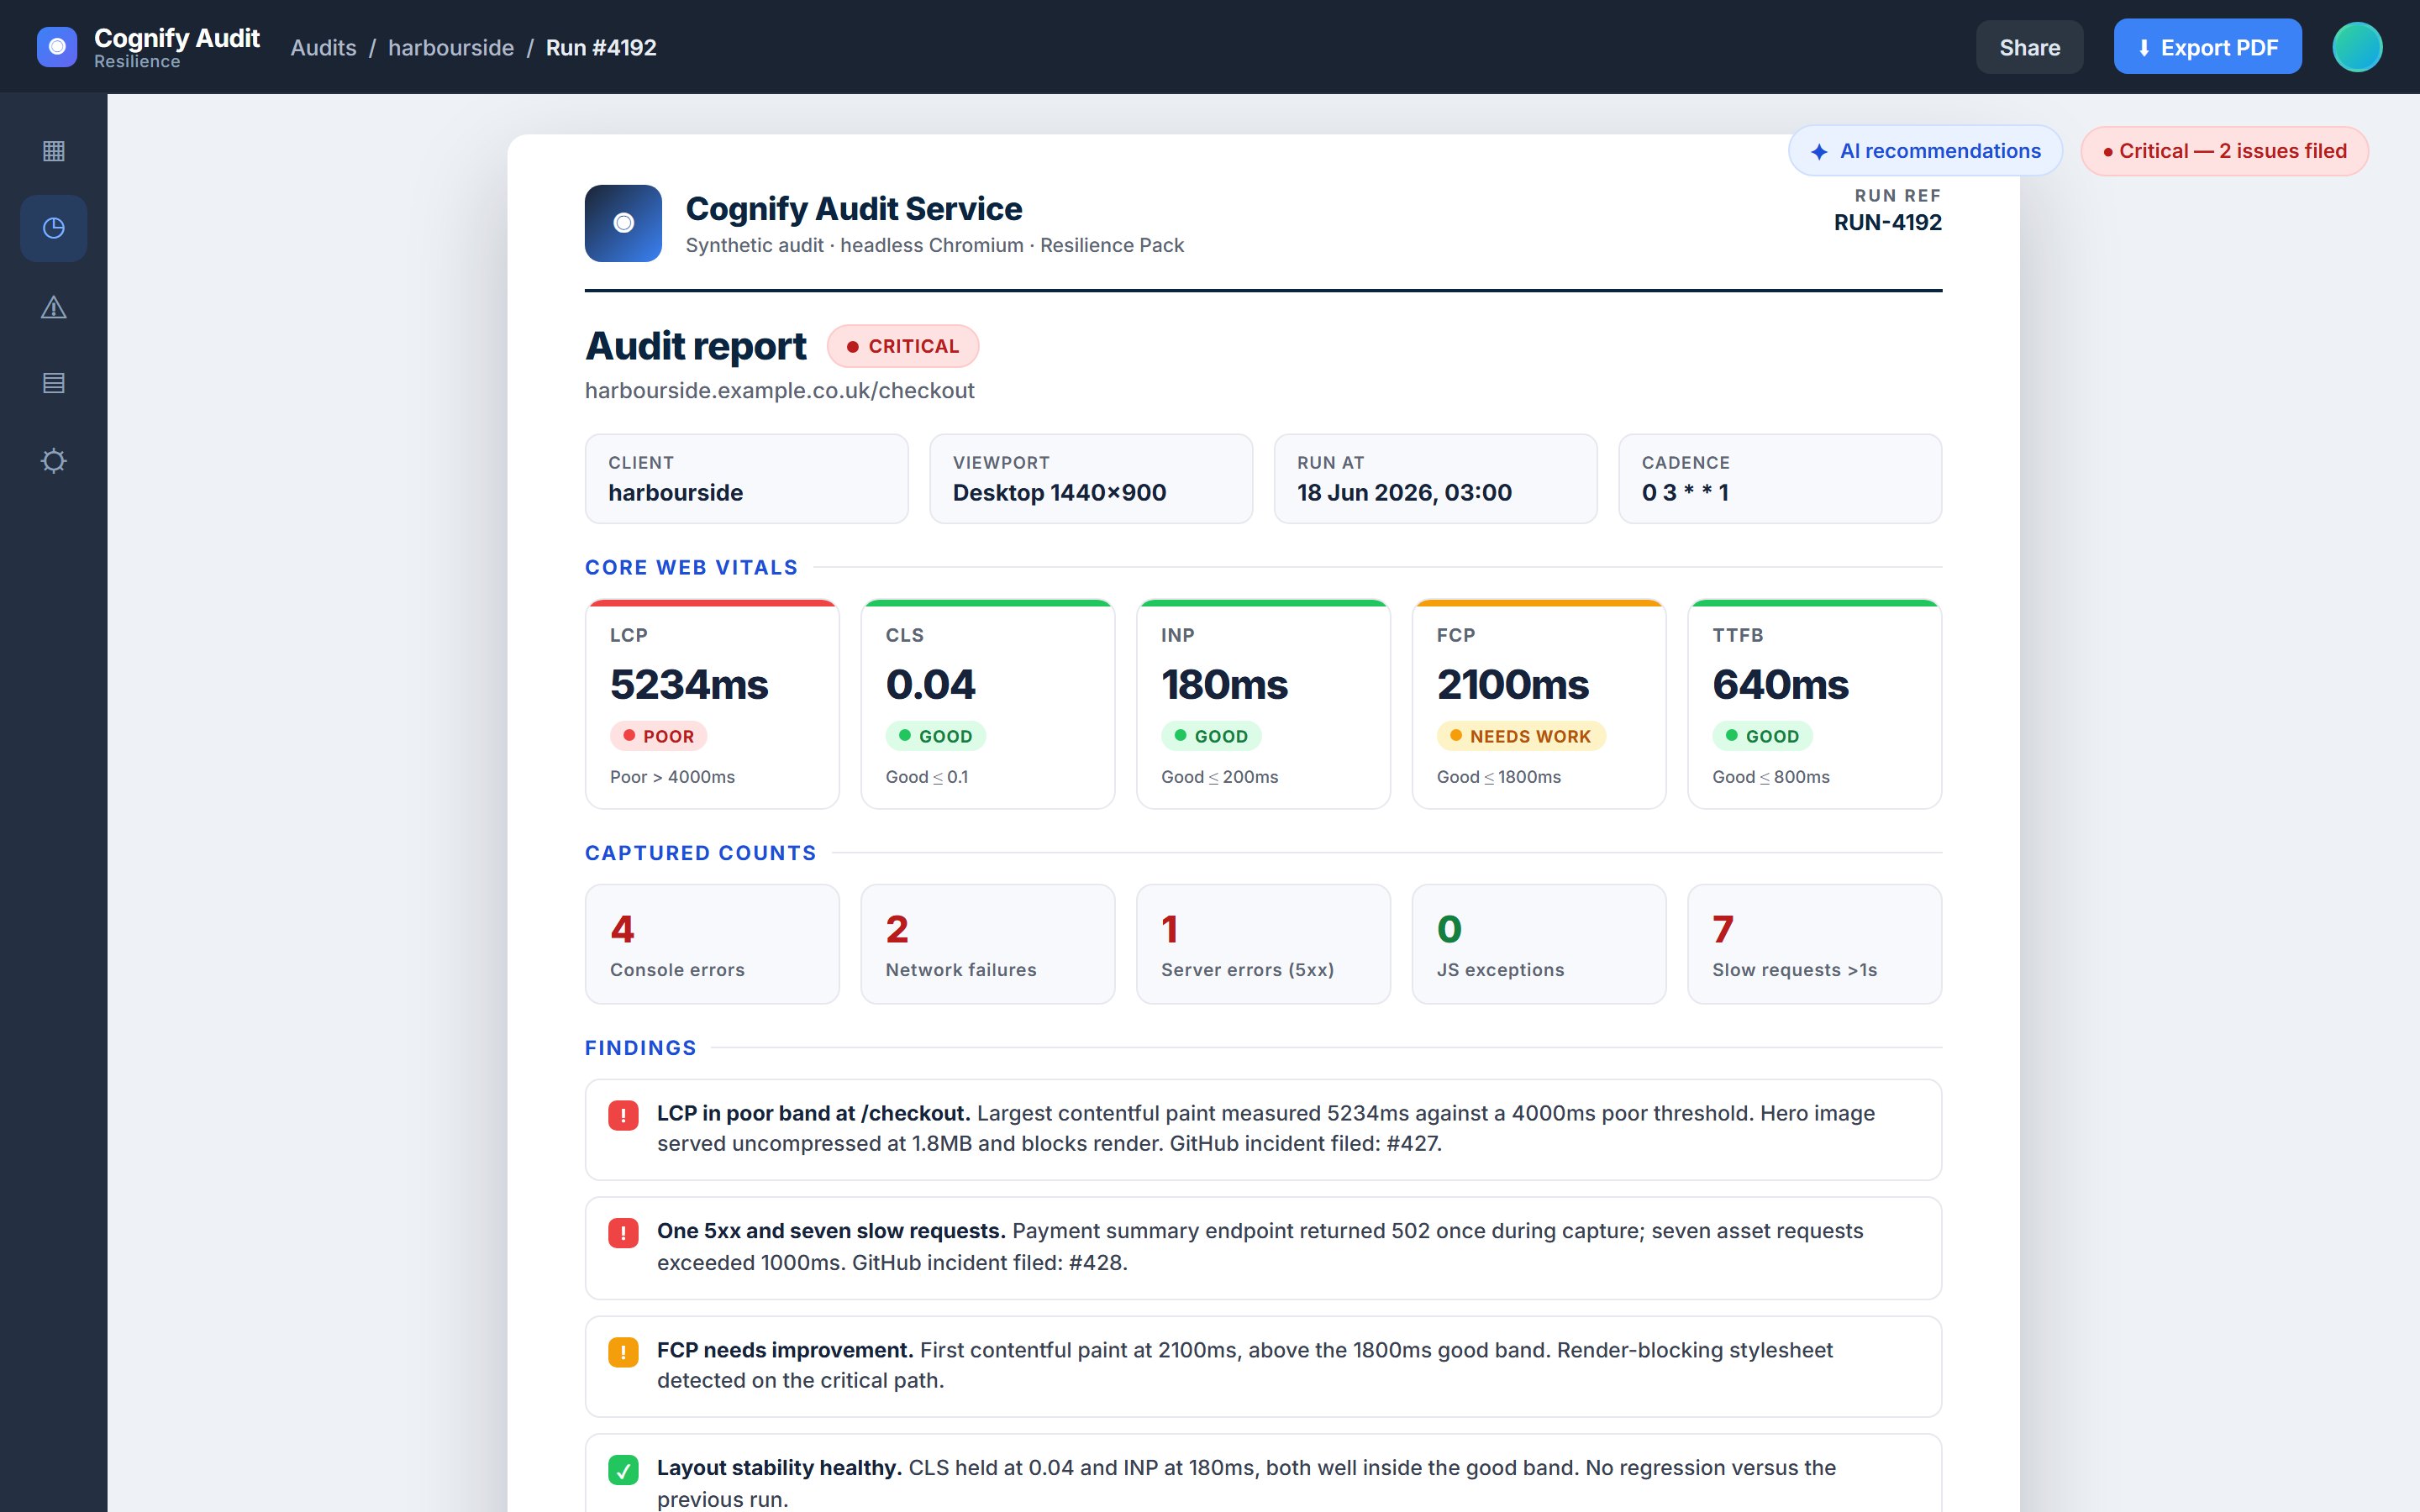Open the Console errors count card
The height and width of the screenshot is (1512, 2420).
712,944
